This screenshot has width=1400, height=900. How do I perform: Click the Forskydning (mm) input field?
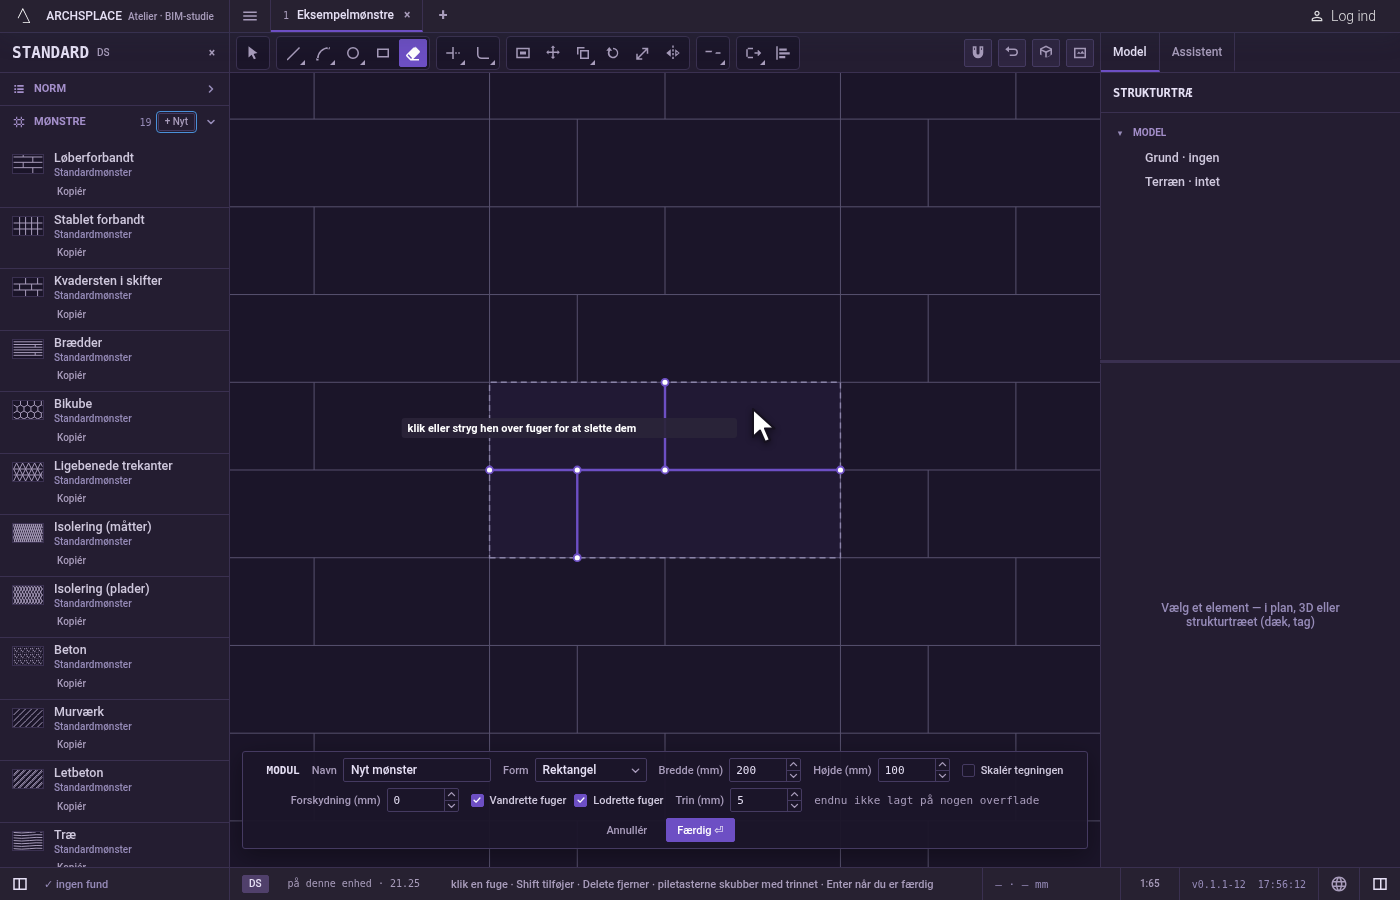click(416, 800)
